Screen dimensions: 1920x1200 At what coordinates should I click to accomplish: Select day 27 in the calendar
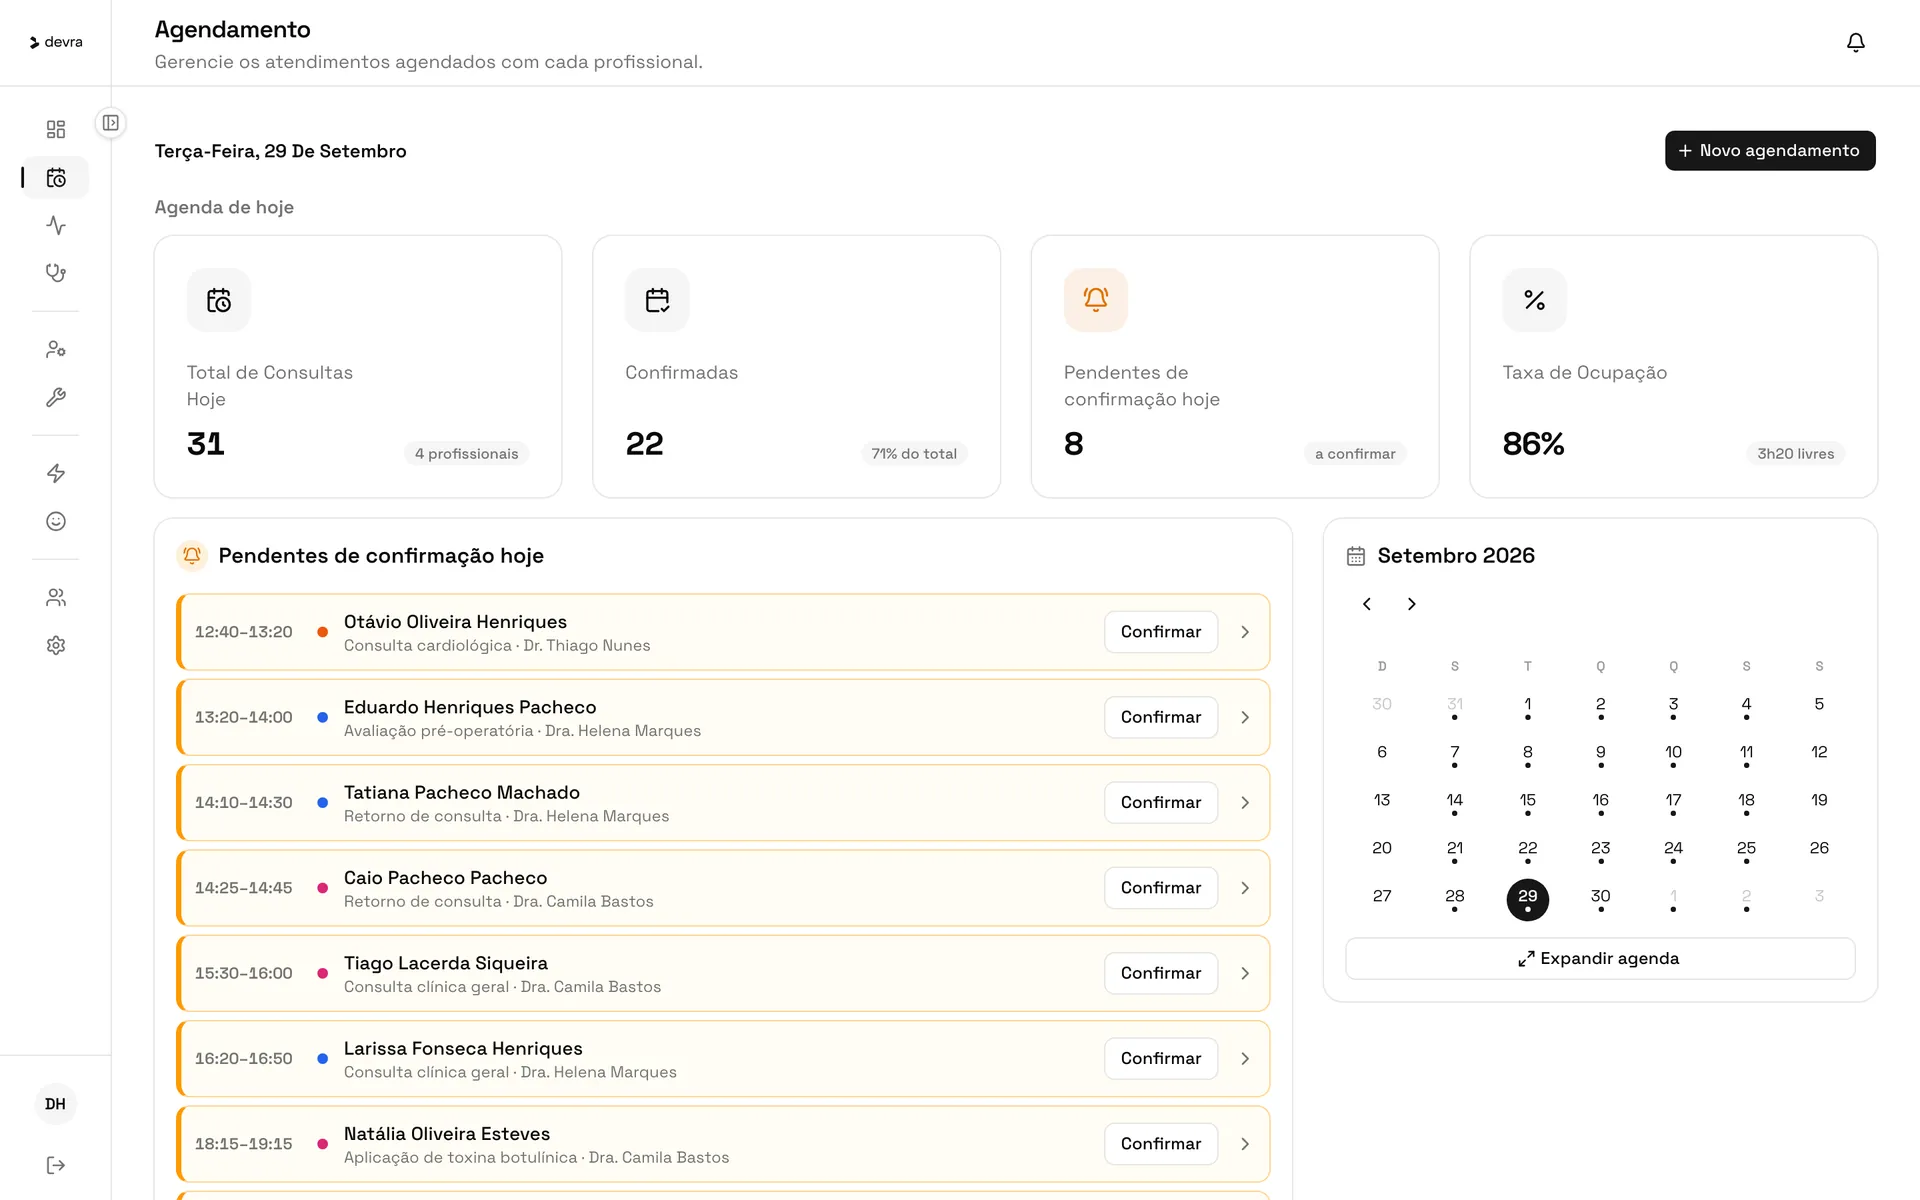coord(1382,897)
